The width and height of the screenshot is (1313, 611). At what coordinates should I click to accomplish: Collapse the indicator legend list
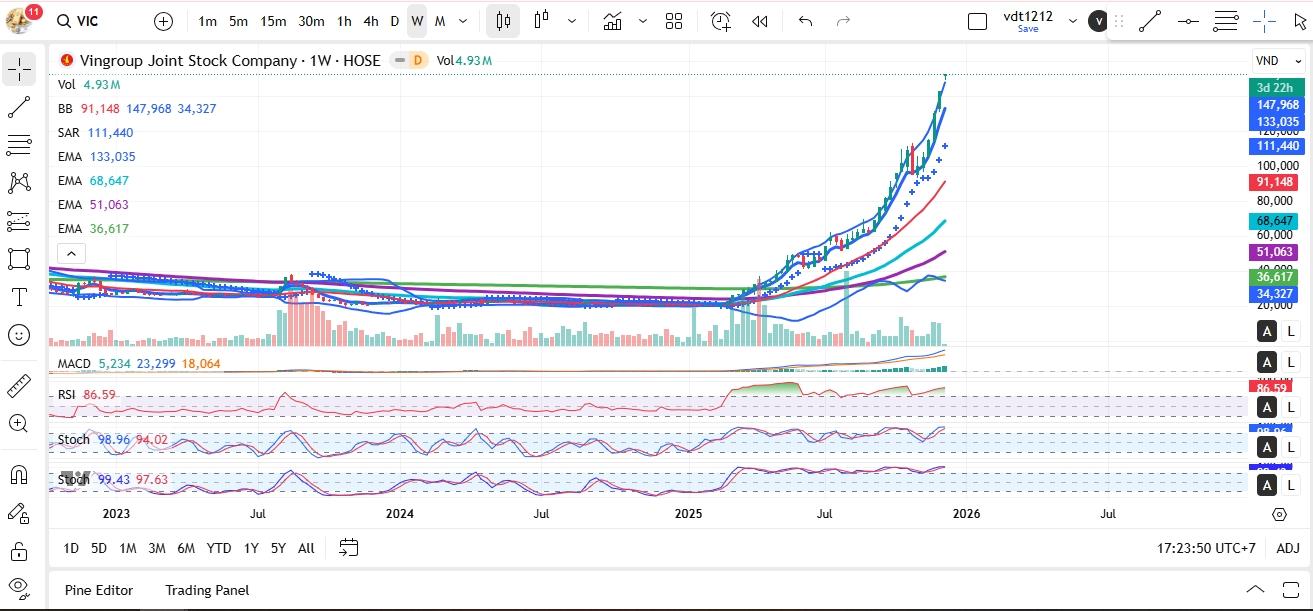point(70,254)
